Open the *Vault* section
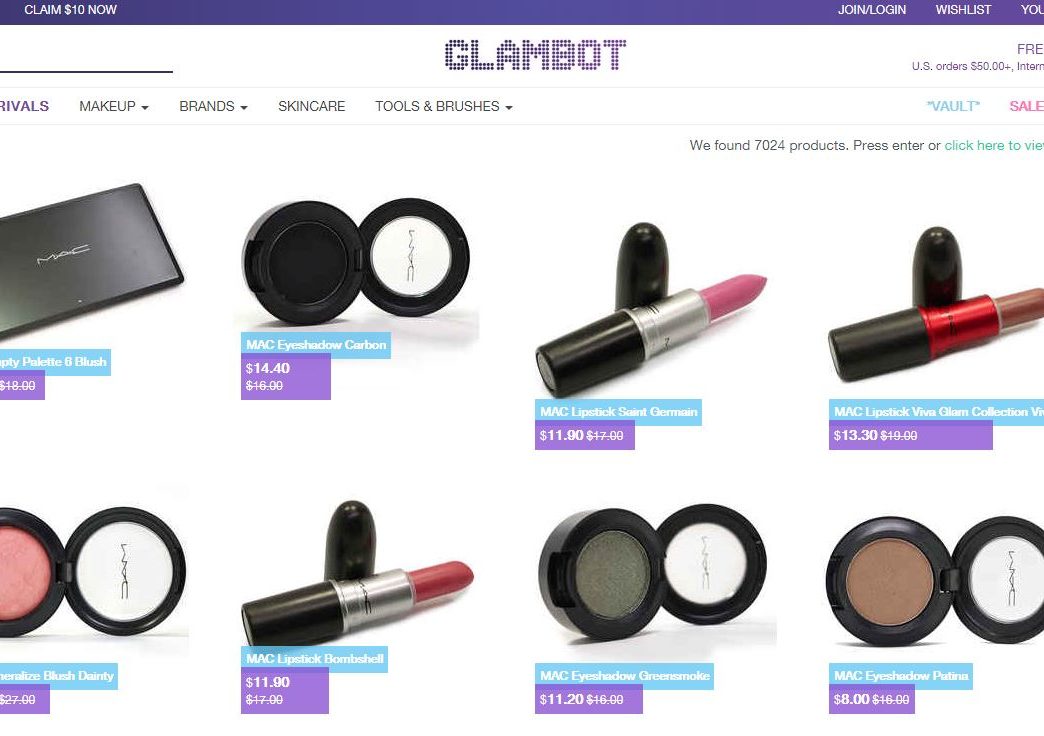This screenshot has height=736, width=1044. click(x=953, y=107)
